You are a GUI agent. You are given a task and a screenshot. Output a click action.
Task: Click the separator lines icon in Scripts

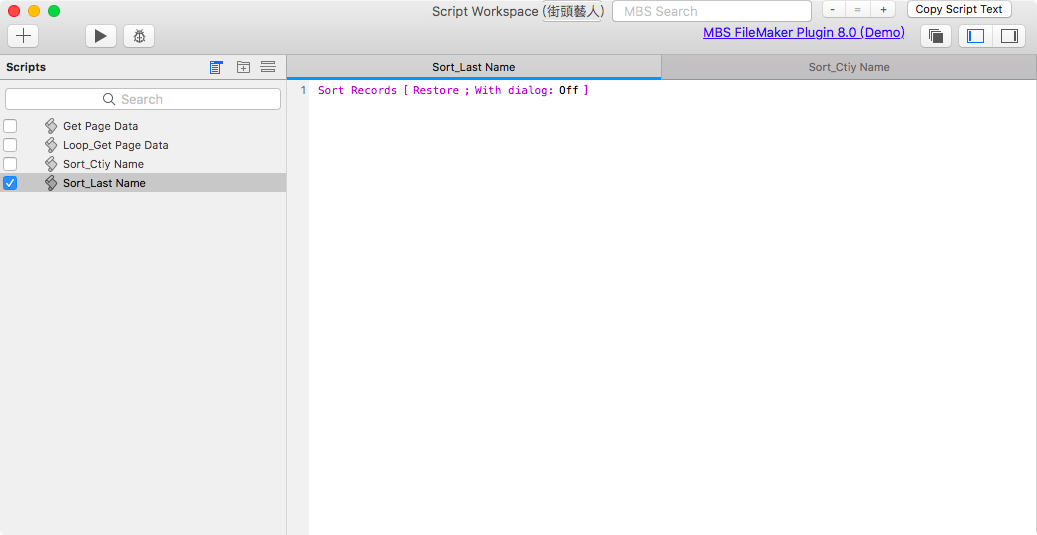[x=268, y=67]
